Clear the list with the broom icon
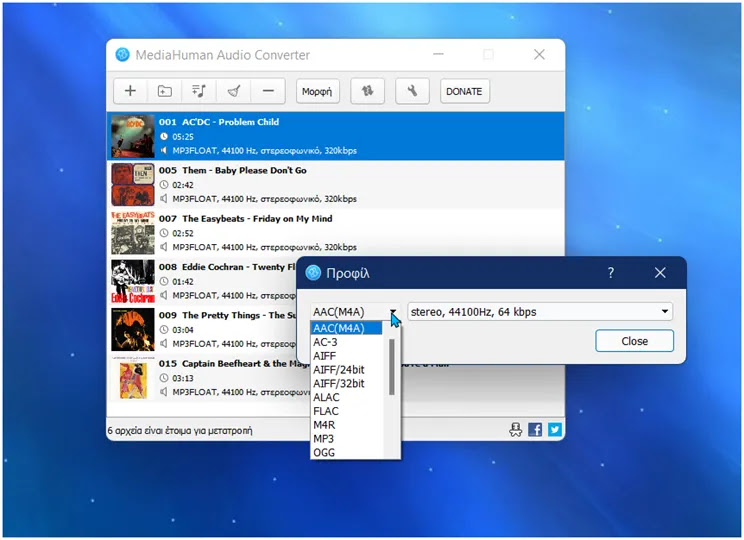Screen dimensions: 744x540 tap(233, 91)
